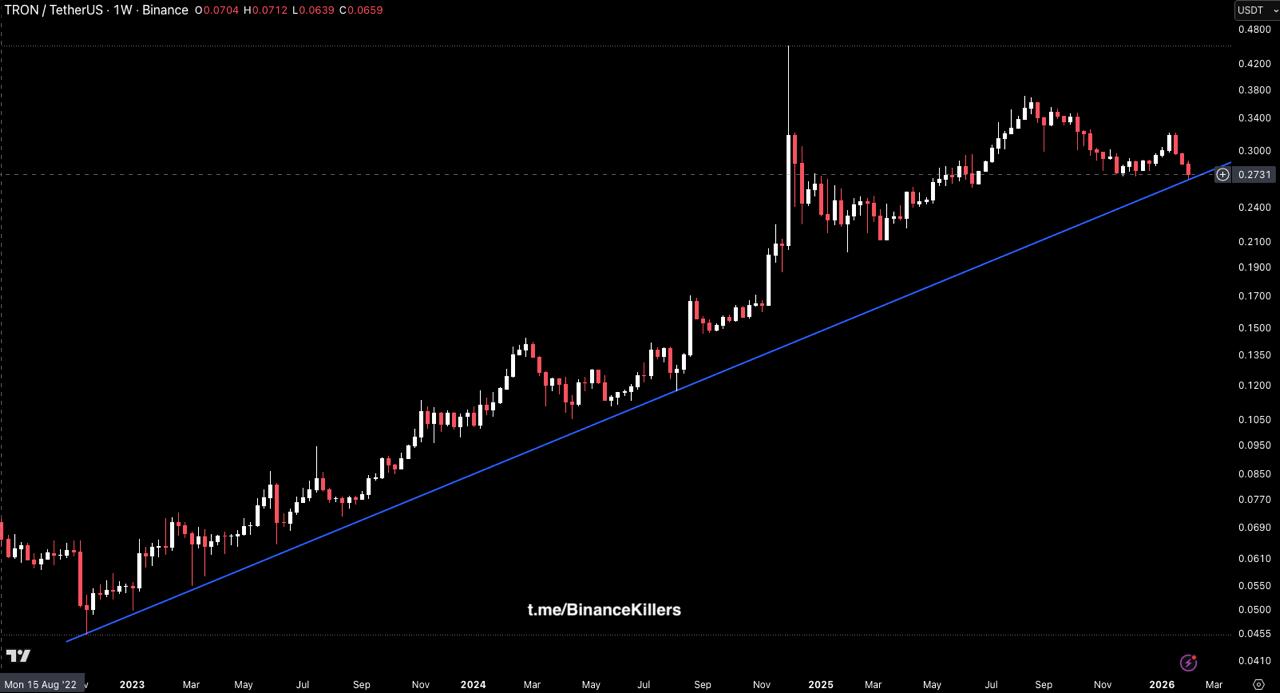Screen dimensions: 1280x693
Task: Click the 2024 label on time axis
Action: pyautogui.click(x=473, y=685)
